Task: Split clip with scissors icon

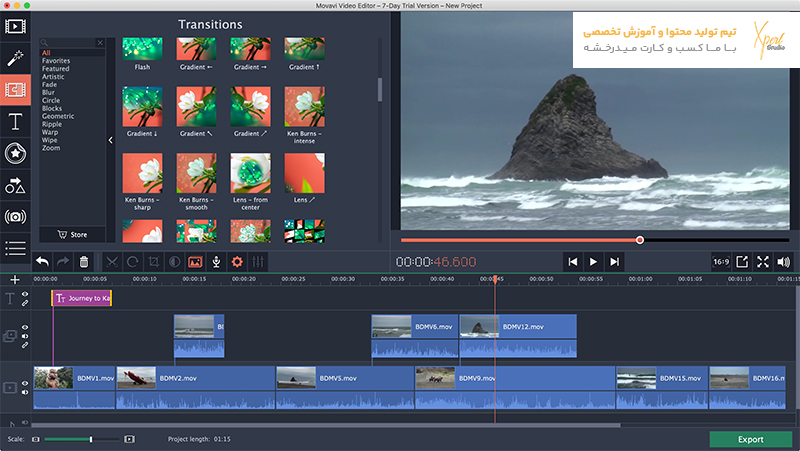Action: point(112,262)
